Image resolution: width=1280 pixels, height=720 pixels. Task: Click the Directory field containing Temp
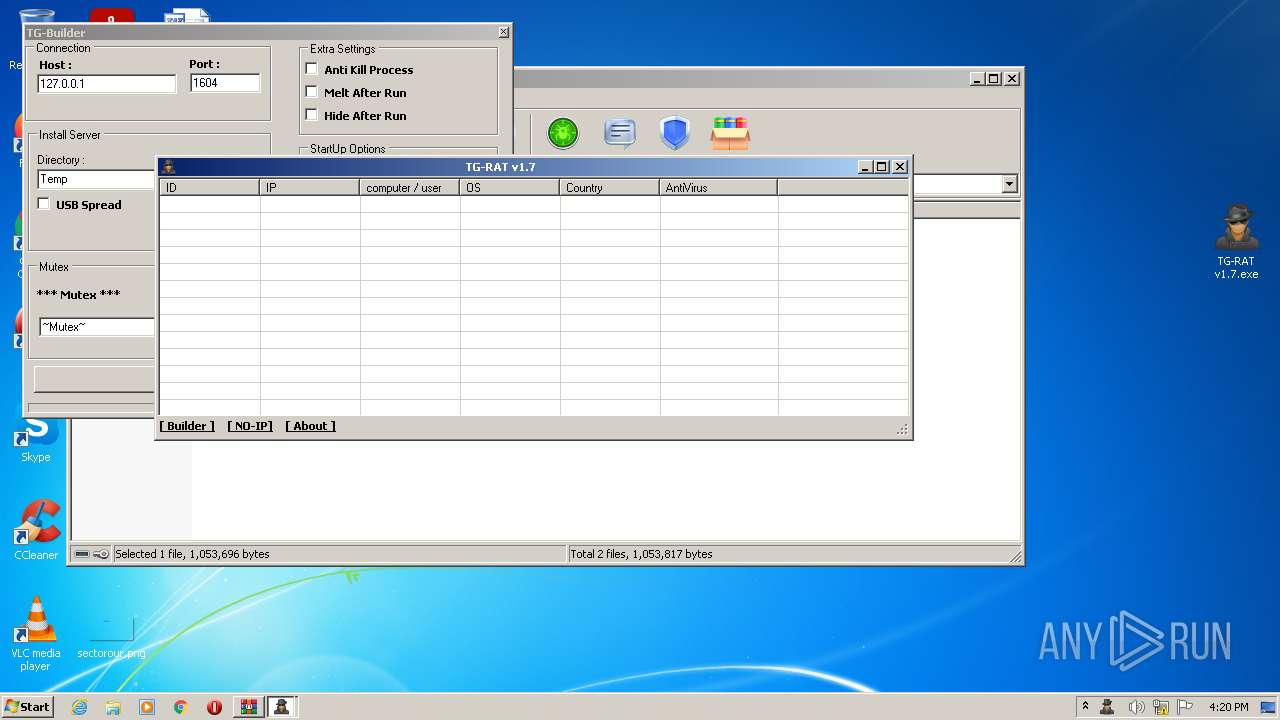point(97,180)
